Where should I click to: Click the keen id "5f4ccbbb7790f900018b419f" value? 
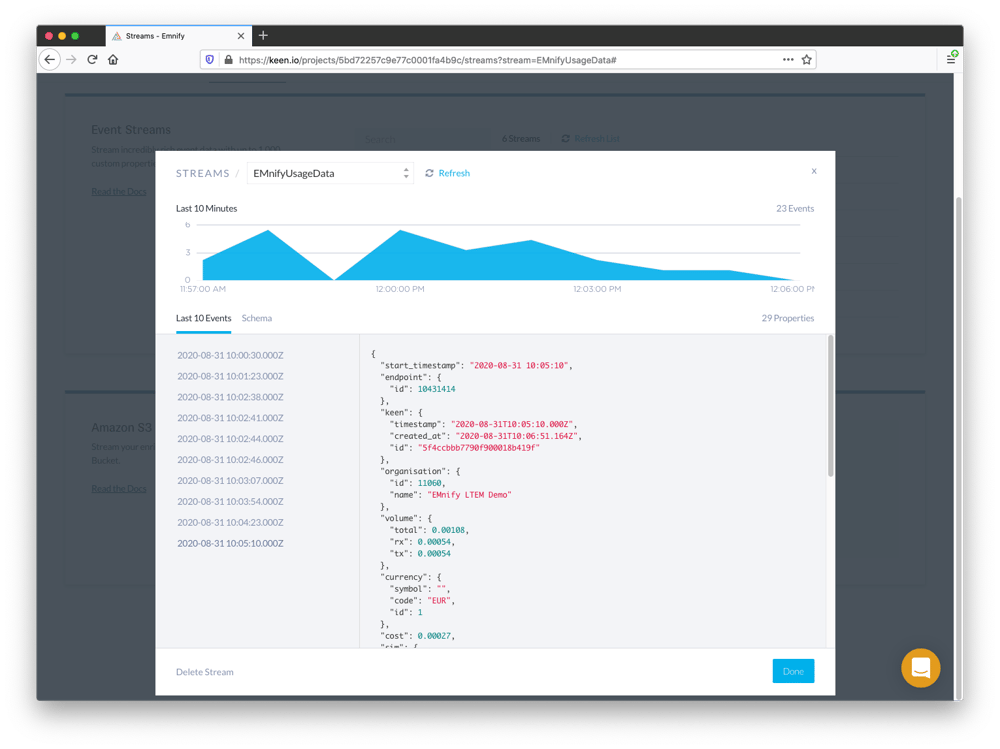(x=479, y=448)
